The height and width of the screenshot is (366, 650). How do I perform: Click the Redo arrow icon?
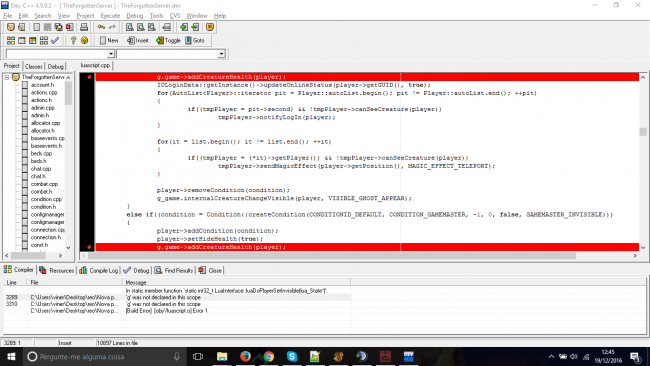coord(112,27)
